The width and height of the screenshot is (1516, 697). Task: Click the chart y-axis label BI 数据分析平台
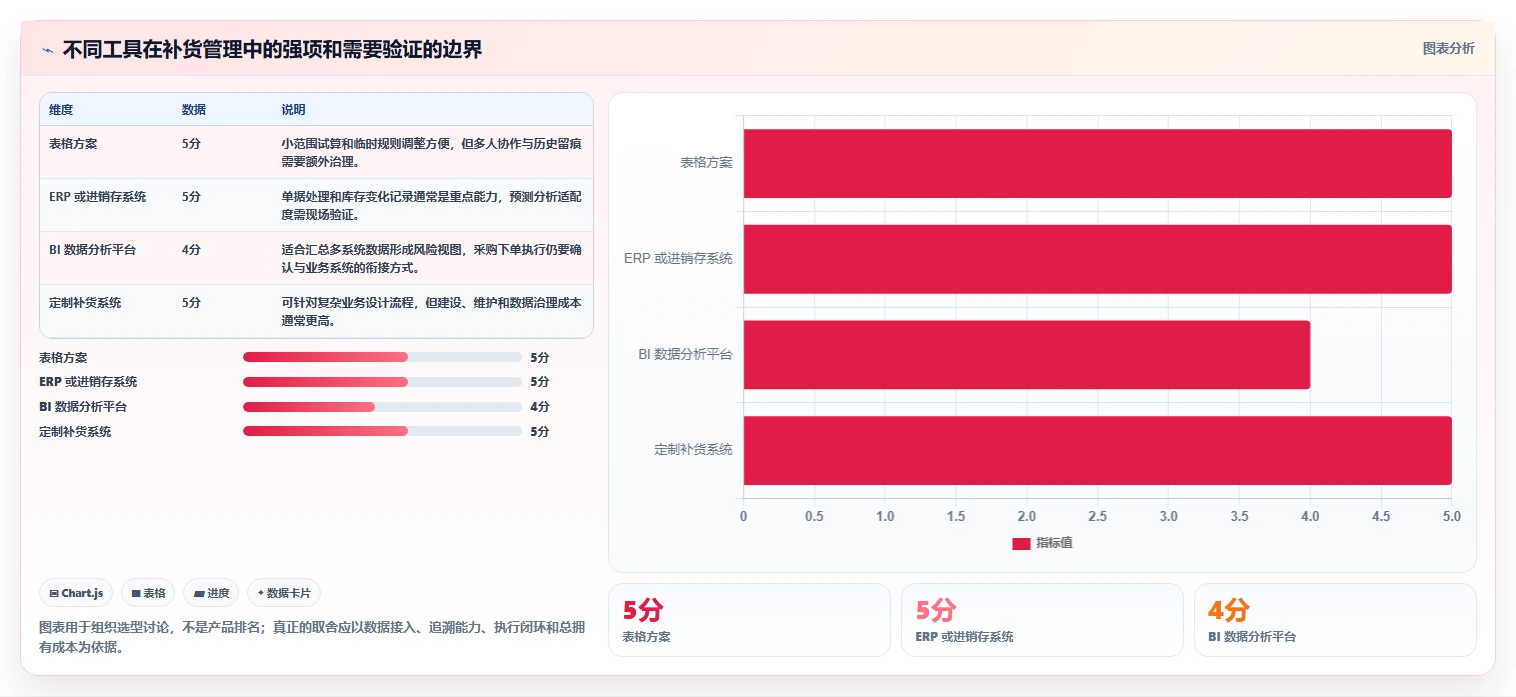click(685, 355)
